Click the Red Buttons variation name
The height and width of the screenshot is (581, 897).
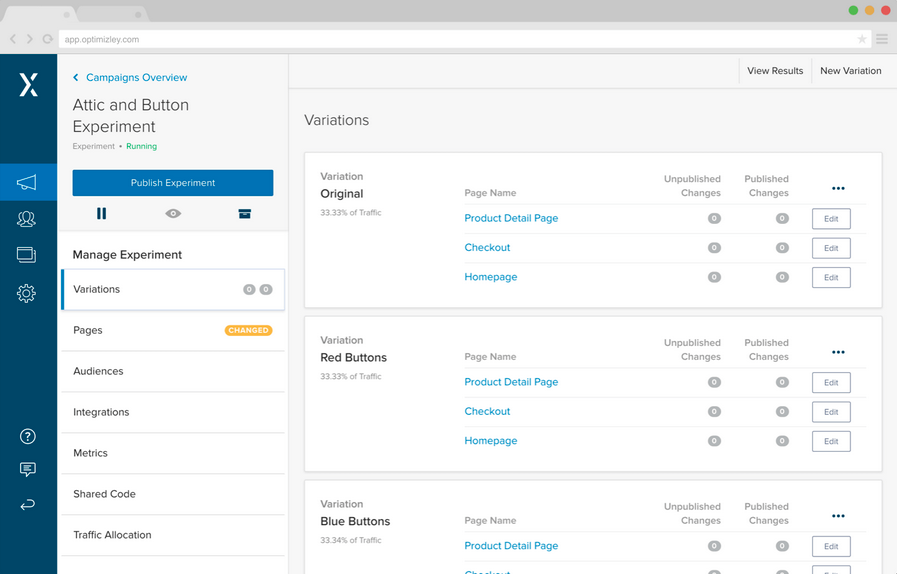354,357
